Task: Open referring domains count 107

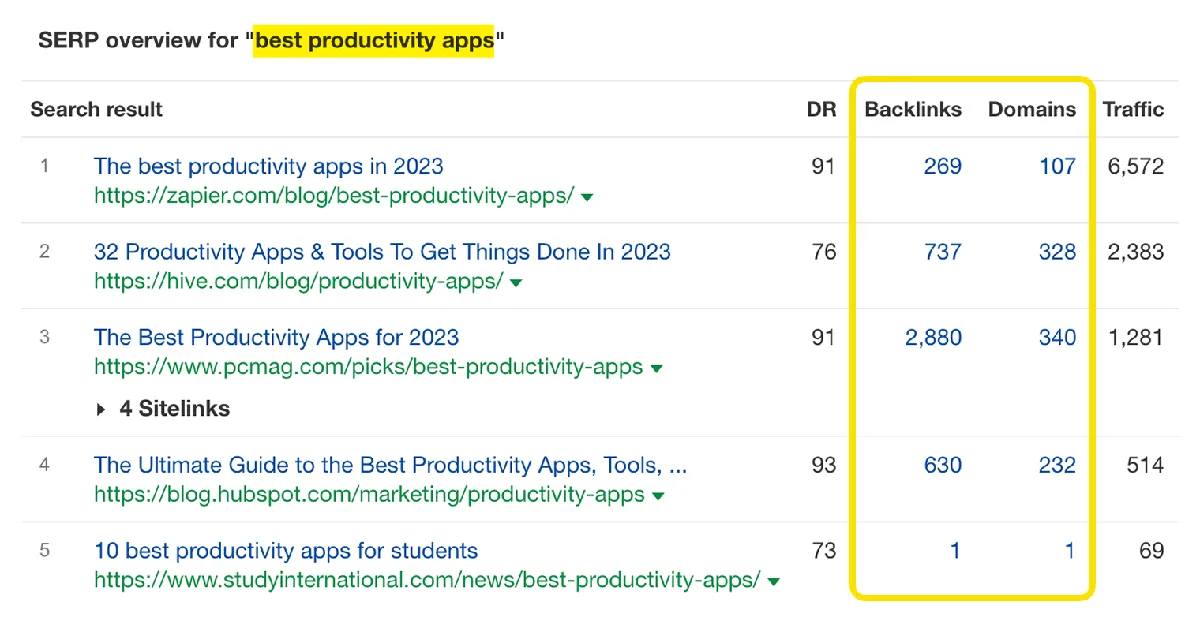Action: pyautogui.click(x=1057, y=166)
